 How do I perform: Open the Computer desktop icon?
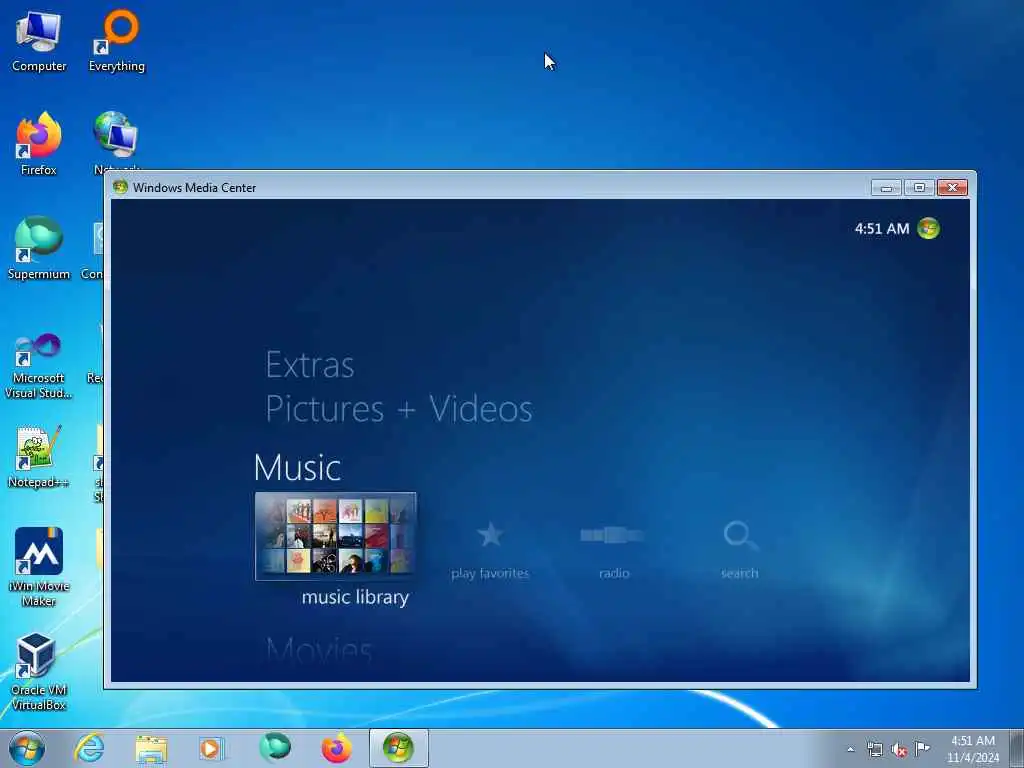coord(39,42)
